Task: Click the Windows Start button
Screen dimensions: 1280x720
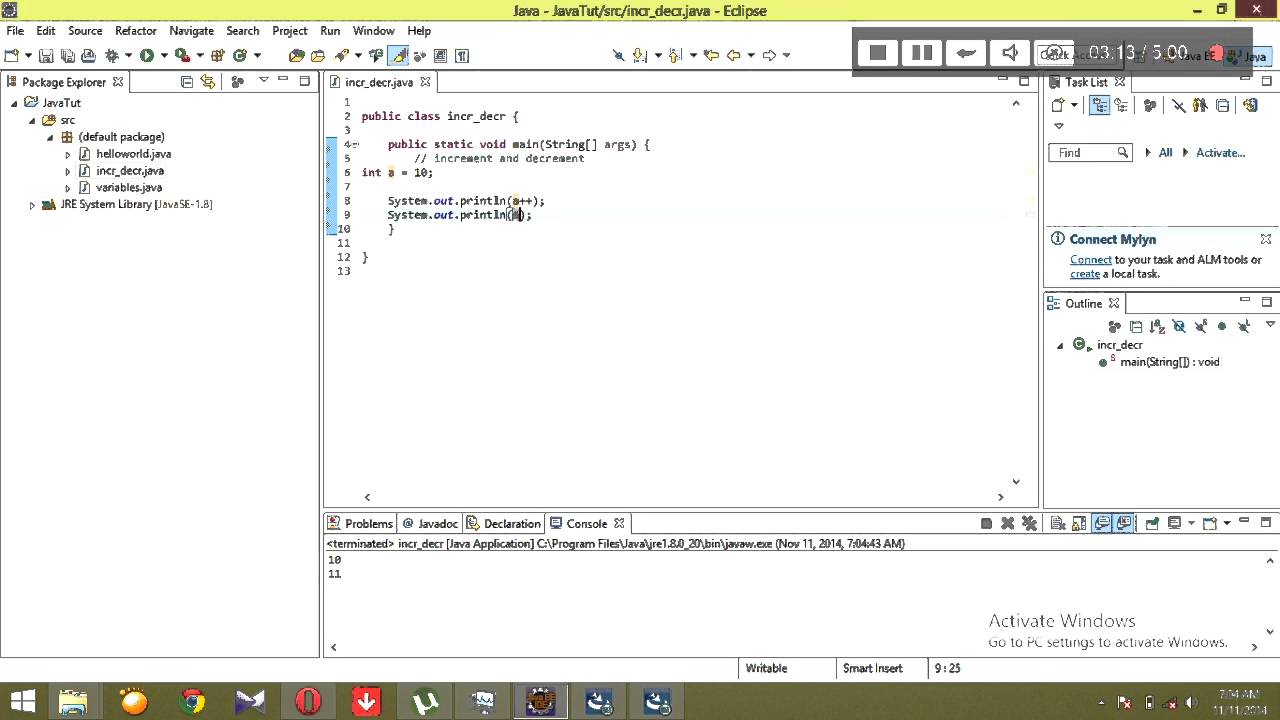Action: click(x=22, y=702)
